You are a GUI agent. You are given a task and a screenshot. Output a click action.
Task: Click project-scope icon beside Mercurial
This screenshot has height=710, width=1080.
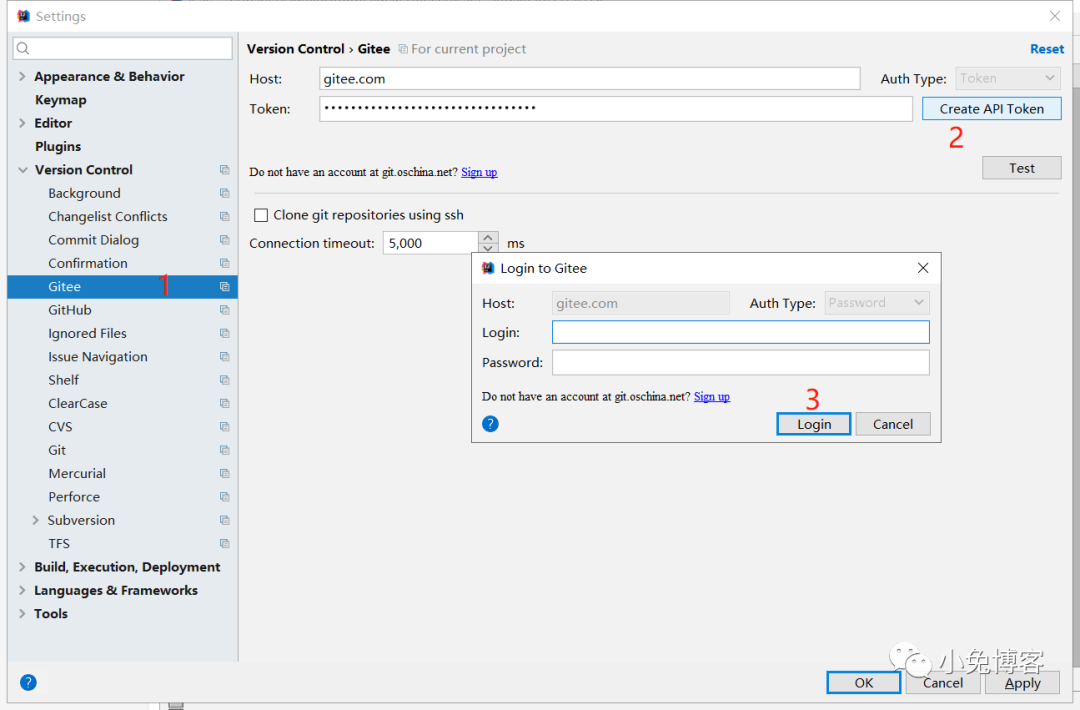coord(225,474)
